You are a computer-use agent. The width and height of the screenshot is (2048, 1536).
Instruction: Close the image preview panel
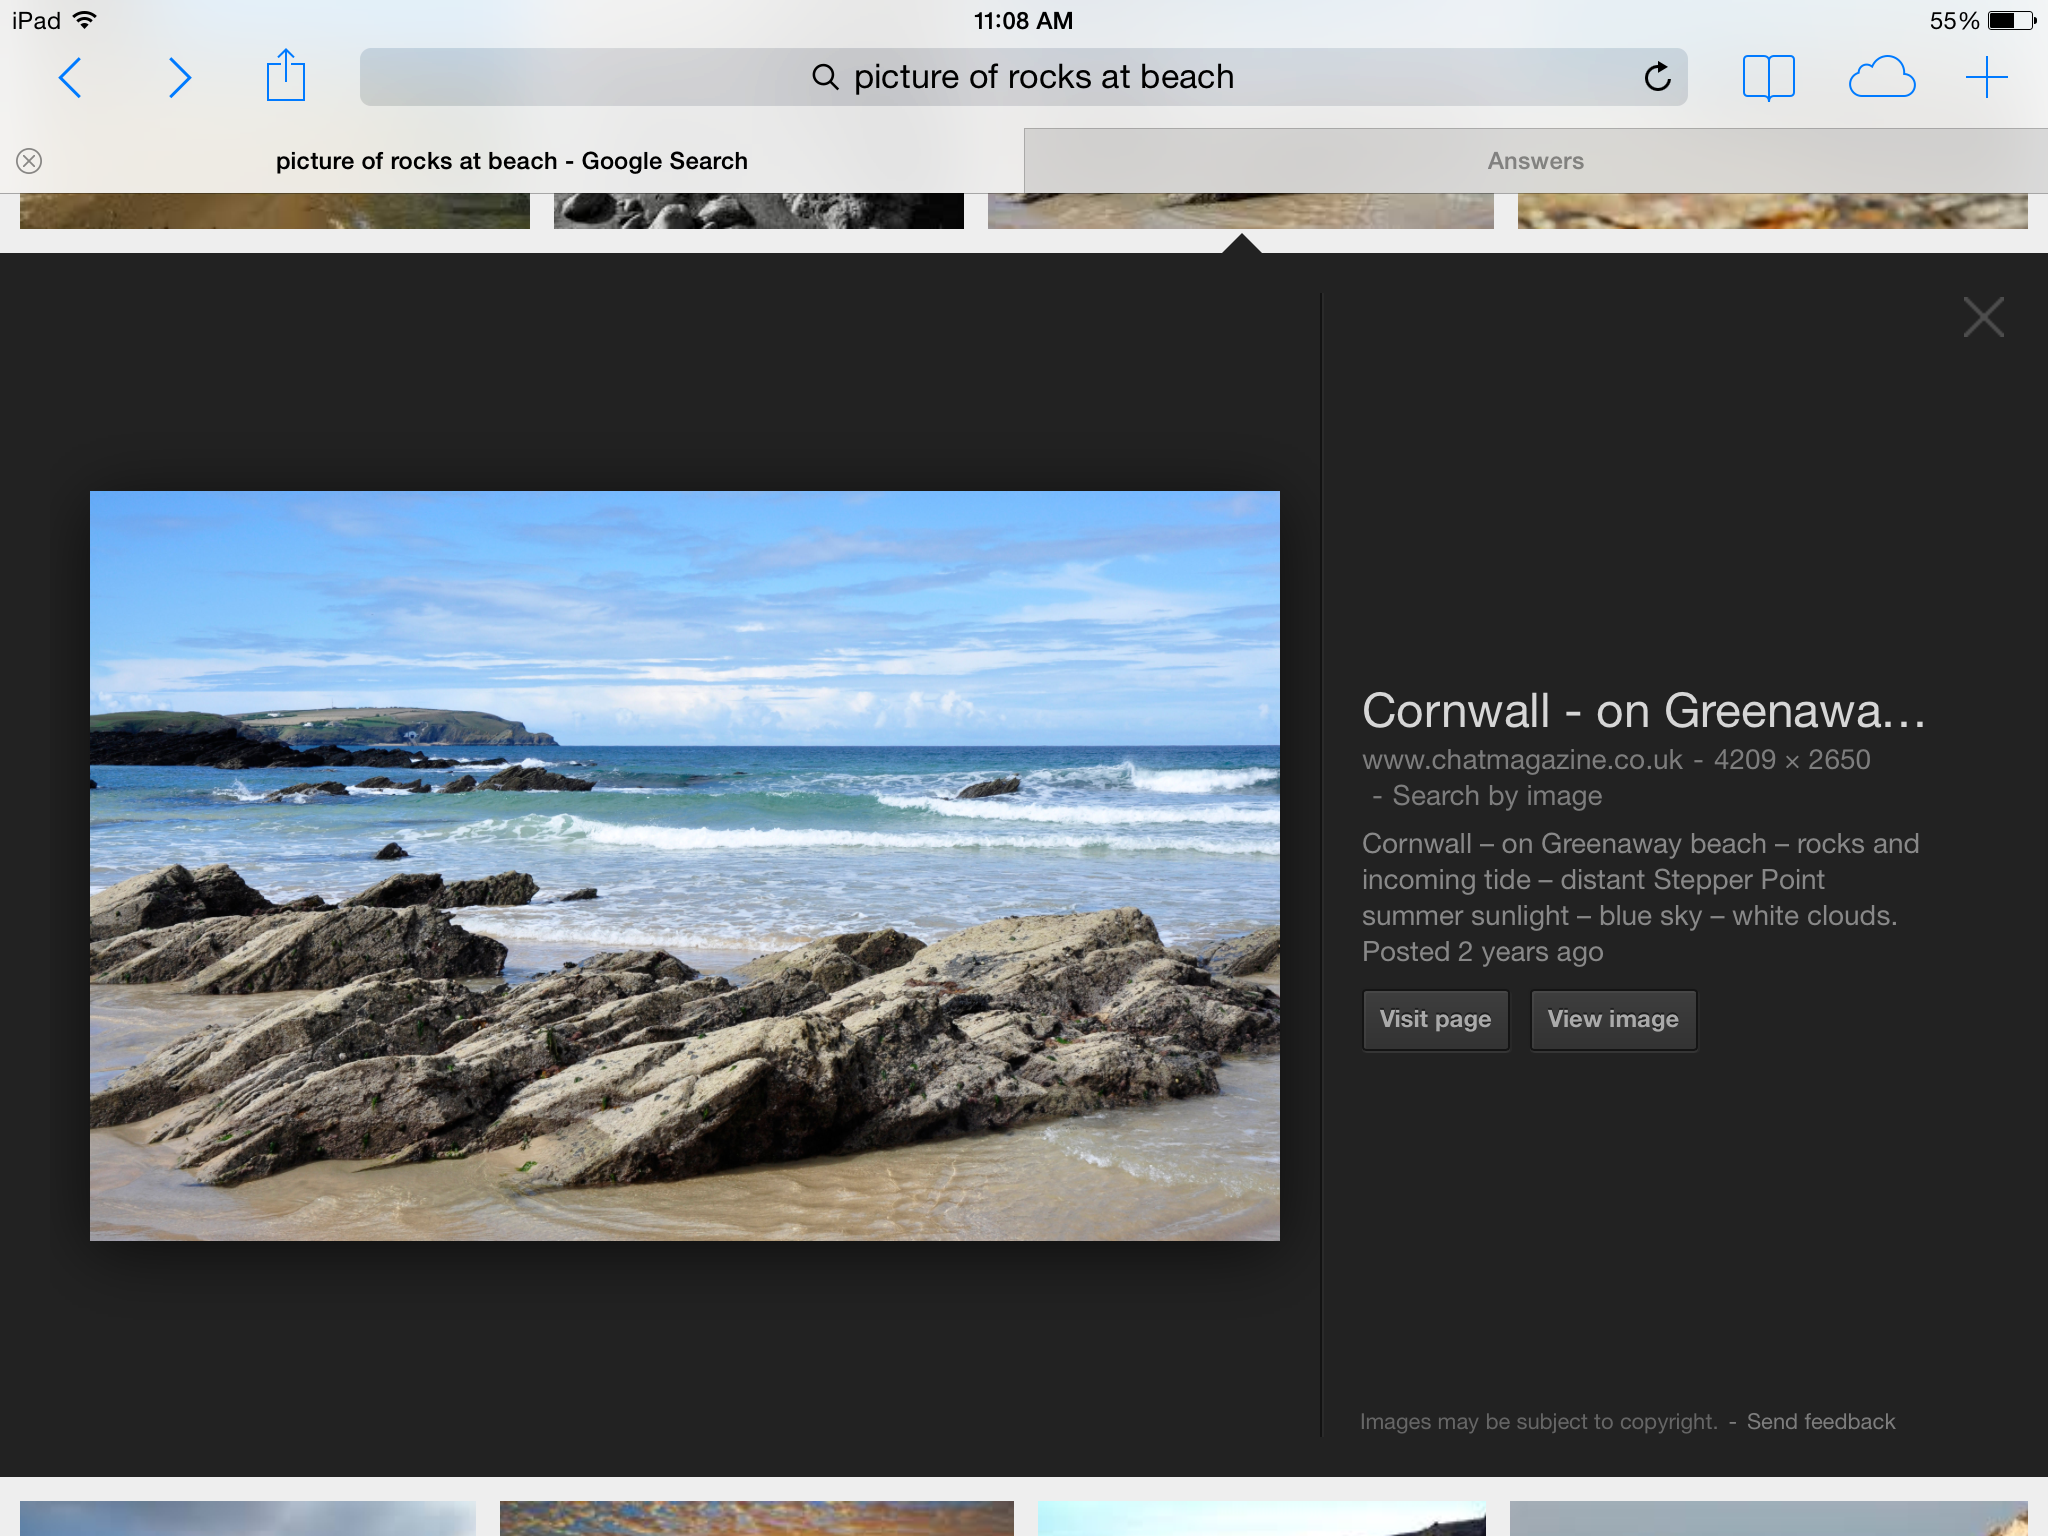coord(1983,318)
